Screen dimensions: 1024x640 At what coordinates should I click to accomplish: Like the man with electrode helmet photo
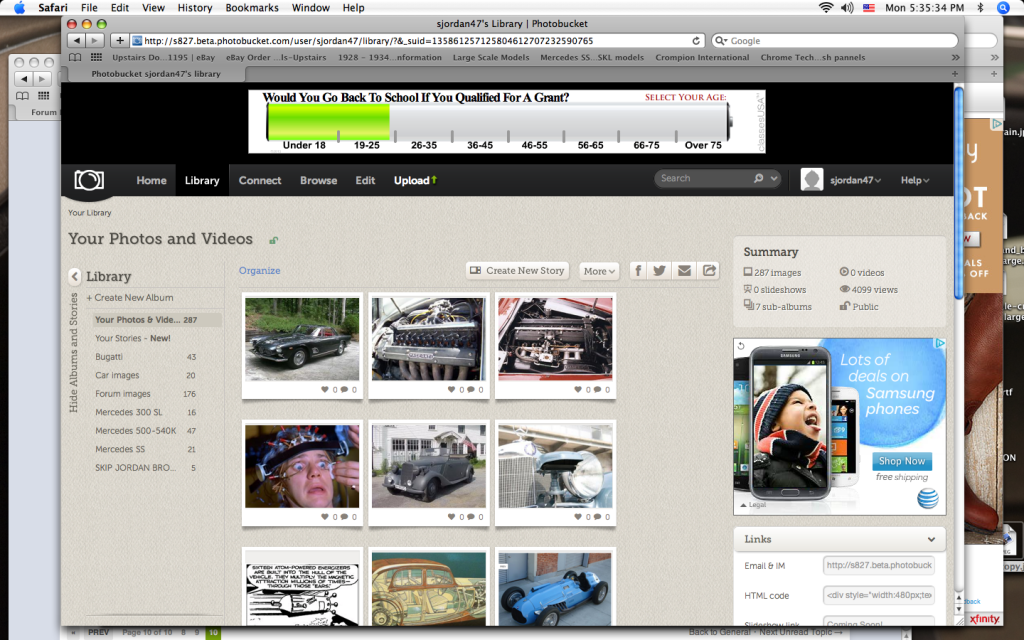click(x=325, y=517)
